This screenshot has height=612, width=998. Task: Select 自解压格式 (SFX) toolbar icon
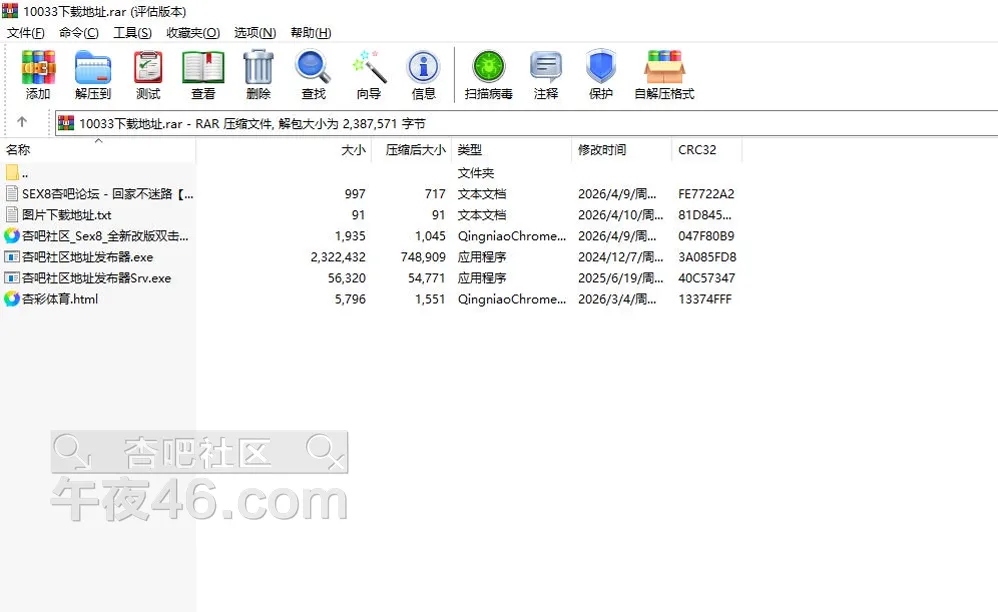point(664,75)
